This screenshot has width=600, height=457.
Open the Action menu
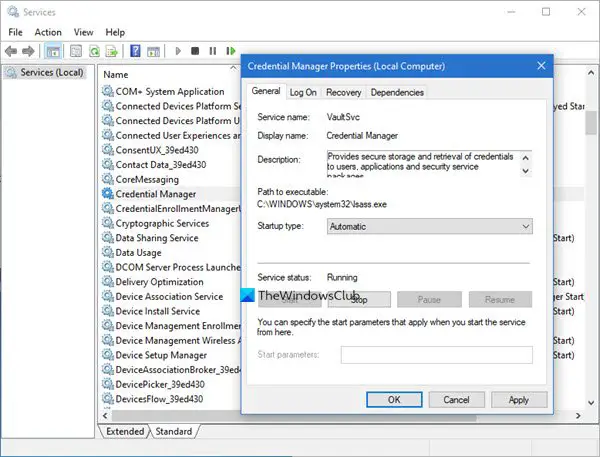pyautogui.click(x=48, y=32)
